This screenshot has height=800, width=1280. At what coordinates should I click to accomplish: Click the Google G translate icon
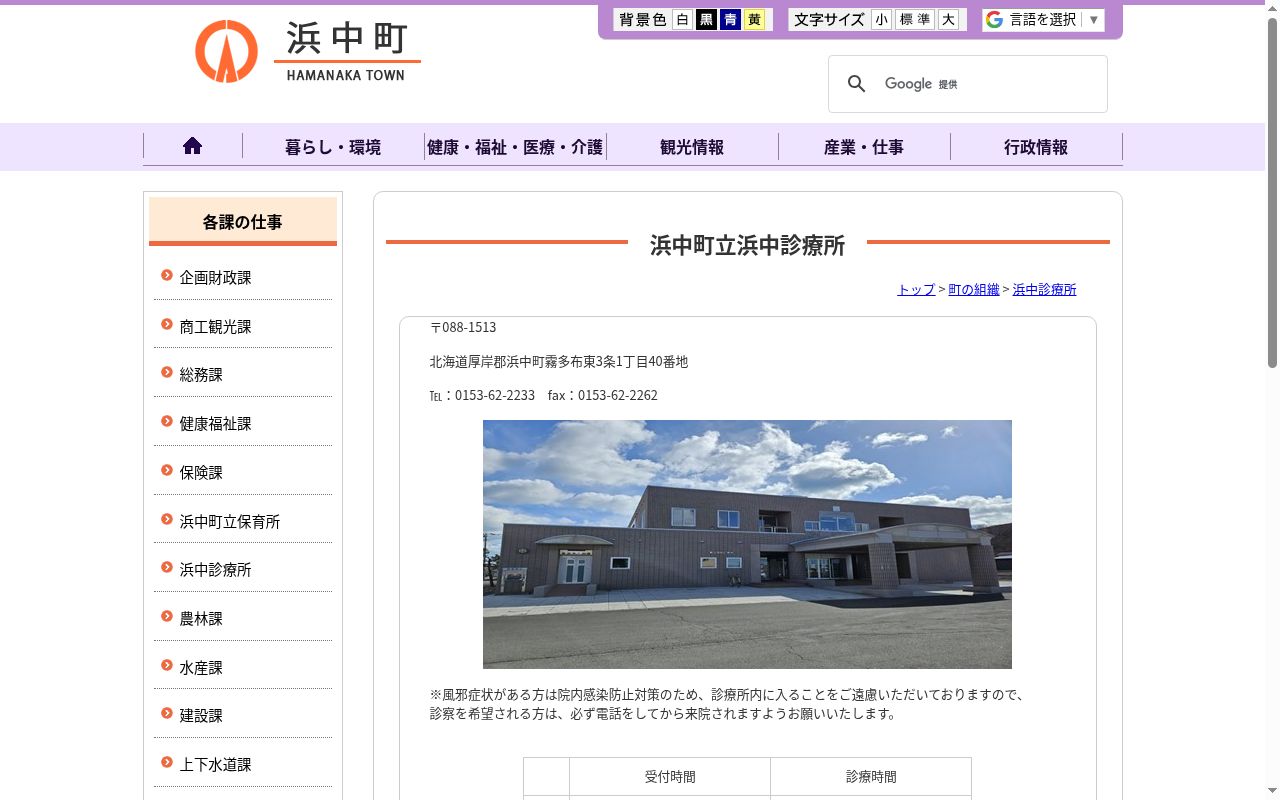click(x=994, y=20)
